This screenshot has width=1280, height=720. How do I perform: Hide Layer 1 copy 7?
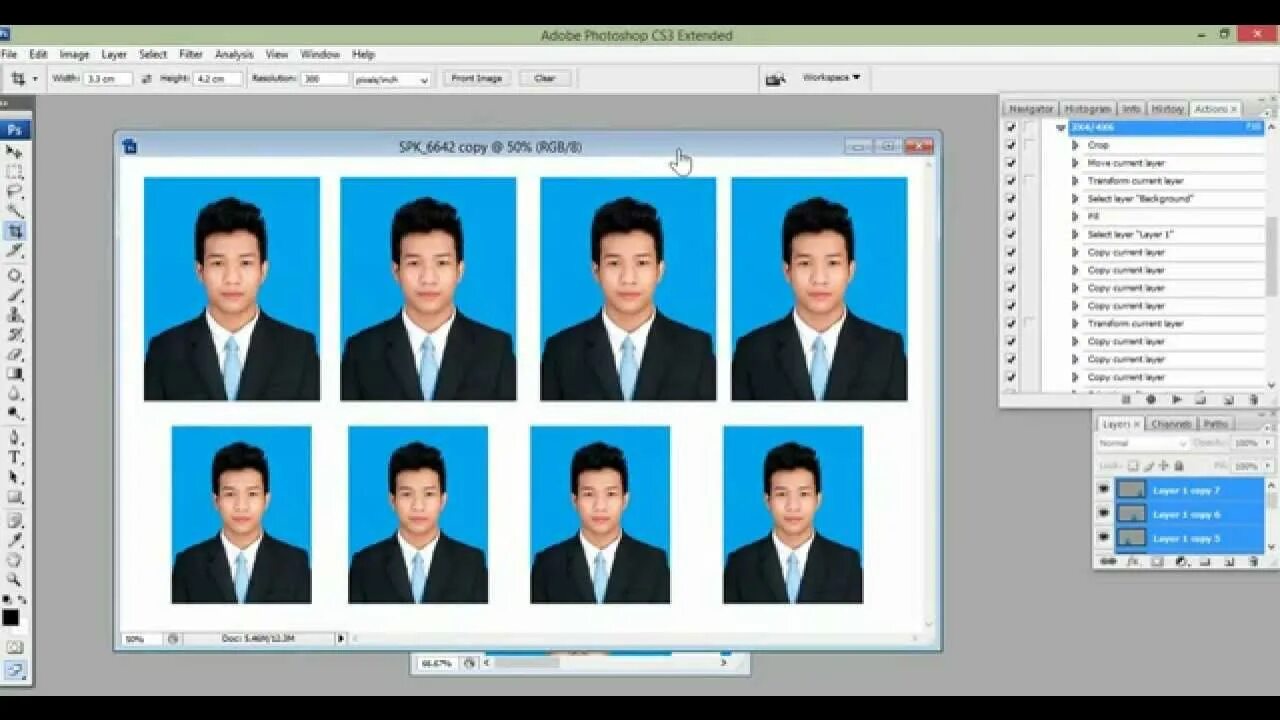tap(1104, 490)
